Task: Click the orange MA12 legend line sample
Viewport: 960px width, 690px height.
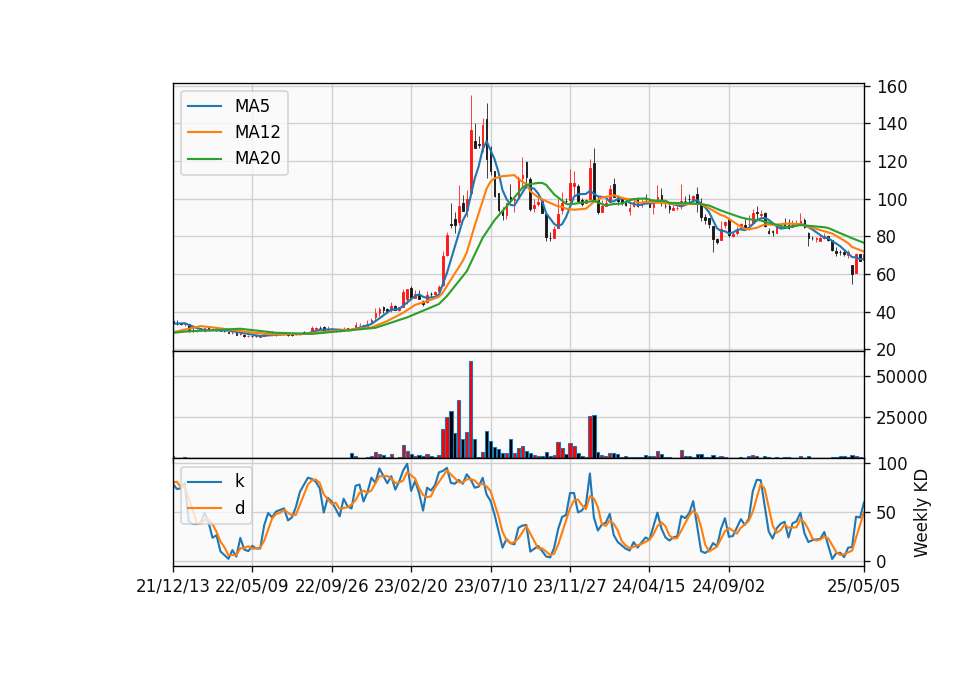Action: point(204,132)
